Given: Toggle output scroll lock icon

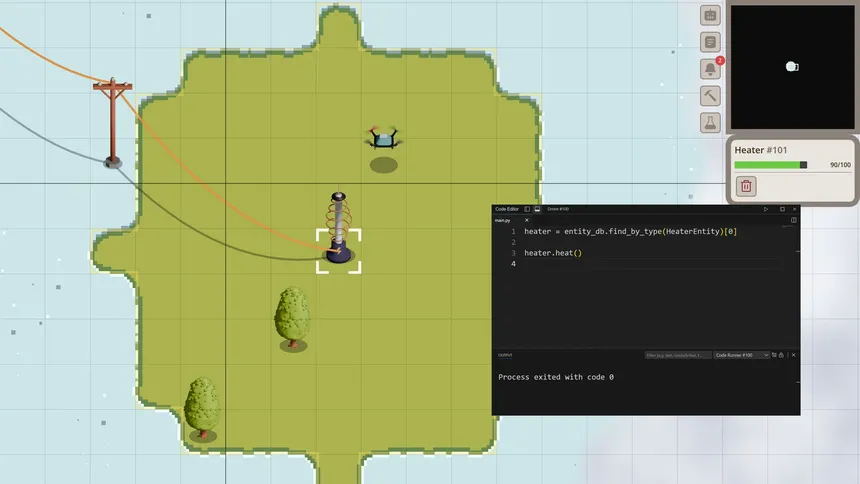Looking at the screenshot, I should (782, 355).
